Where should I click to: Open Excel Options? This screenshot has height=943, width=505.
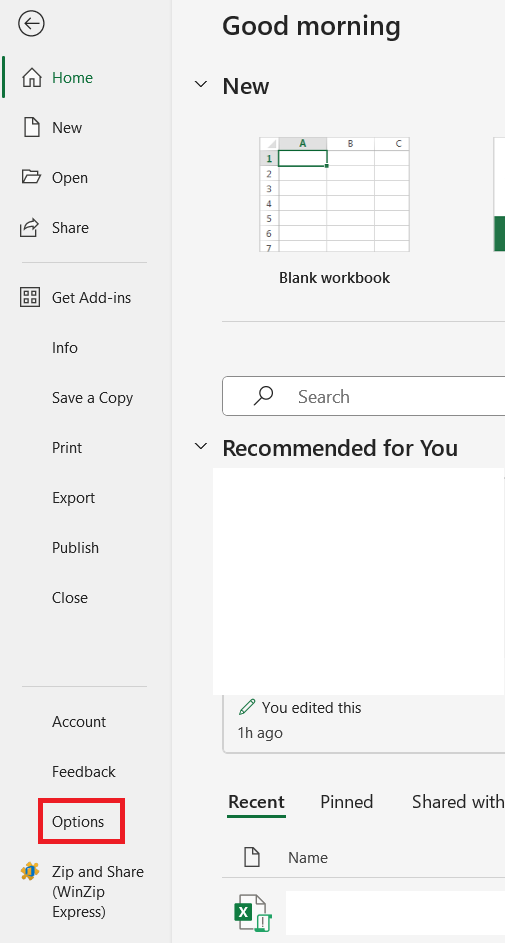(x=78, y=822)
